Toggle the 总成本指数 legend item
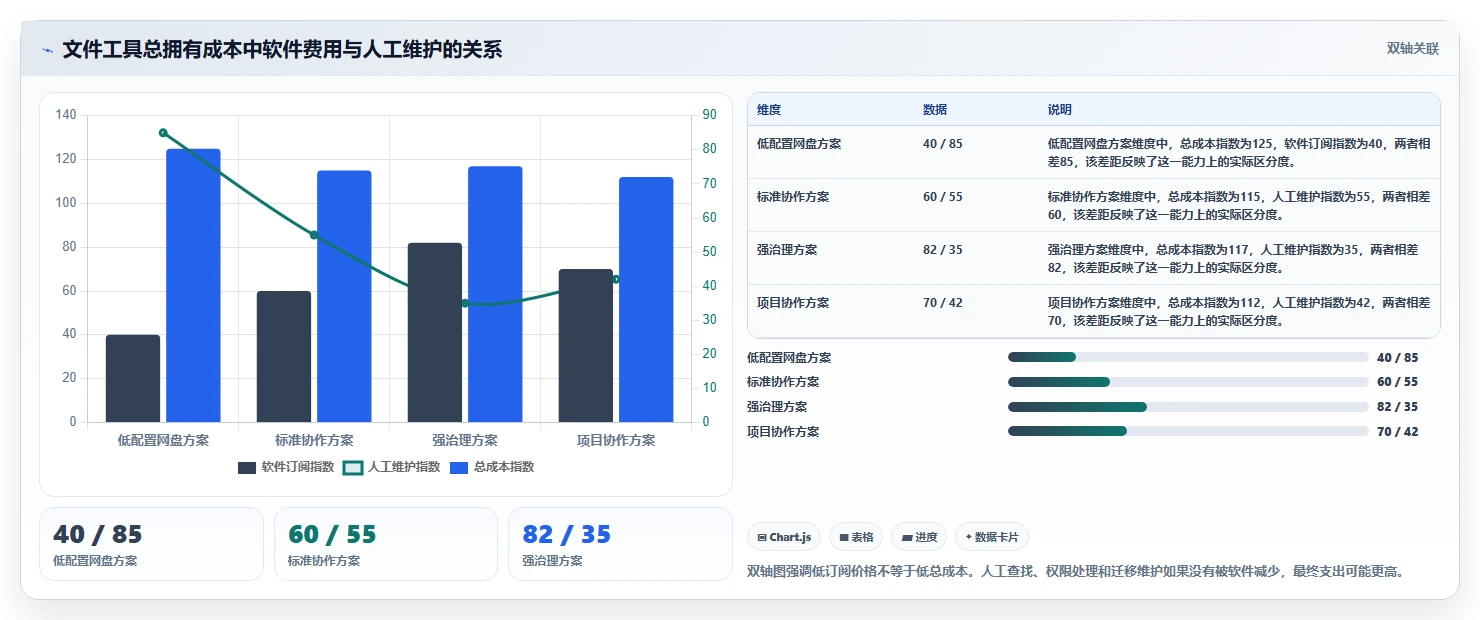 (x=492, y=467)
